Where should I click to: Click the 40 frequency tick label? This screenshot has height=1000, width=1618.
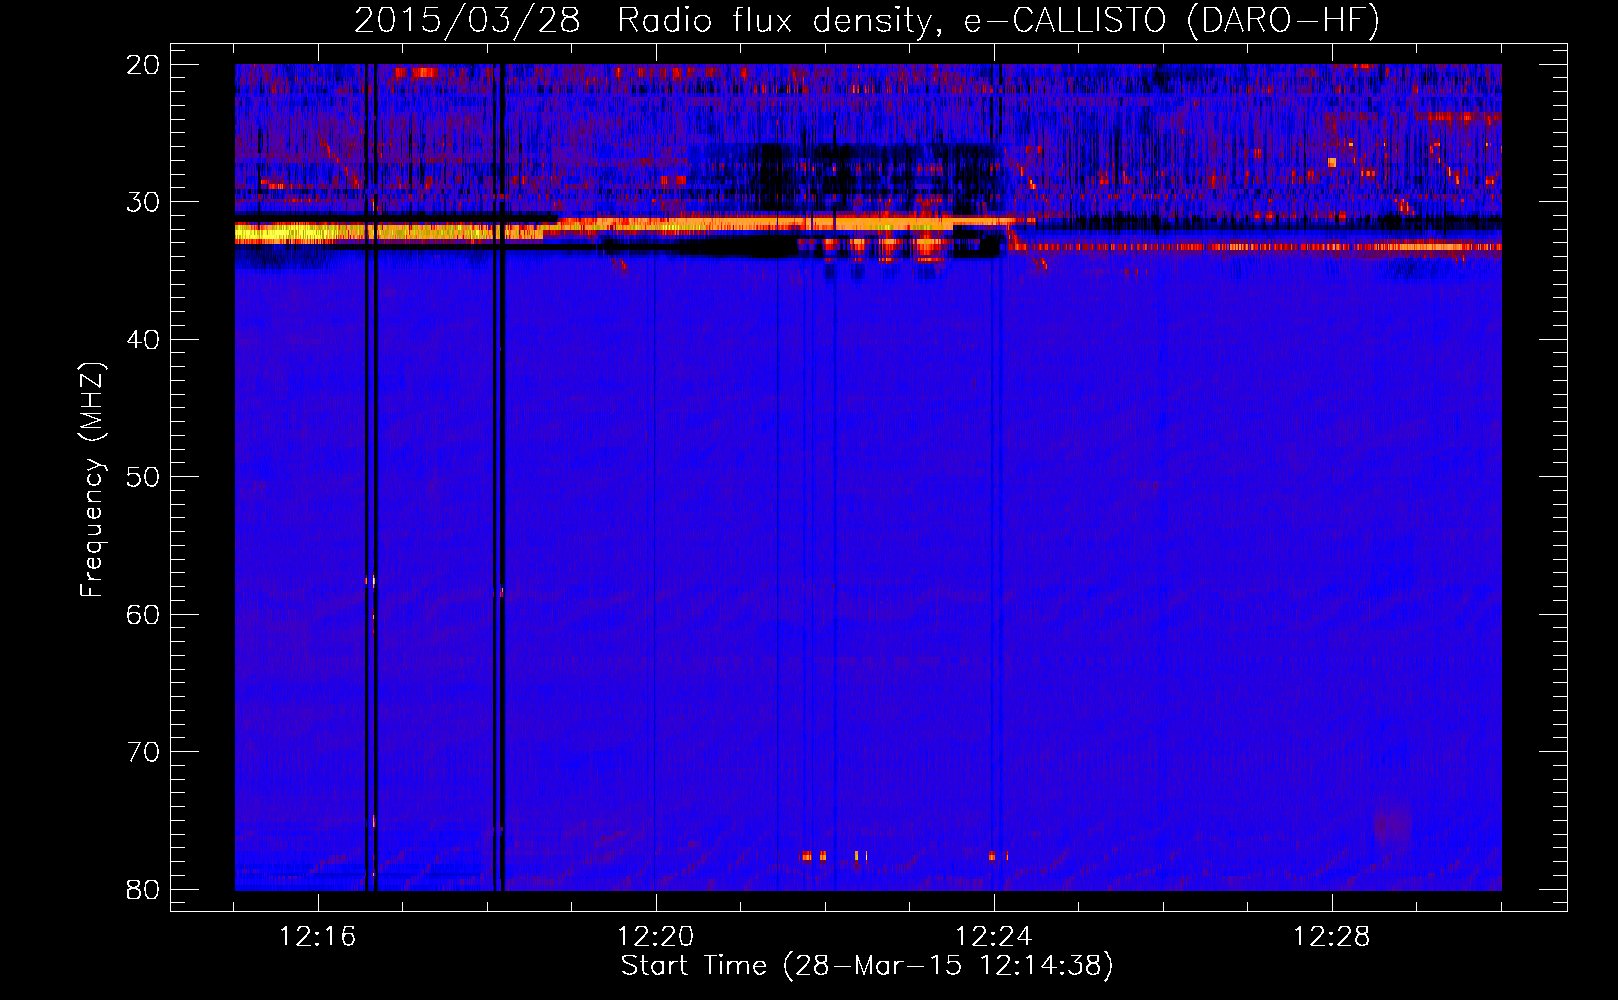coord(143,340)
